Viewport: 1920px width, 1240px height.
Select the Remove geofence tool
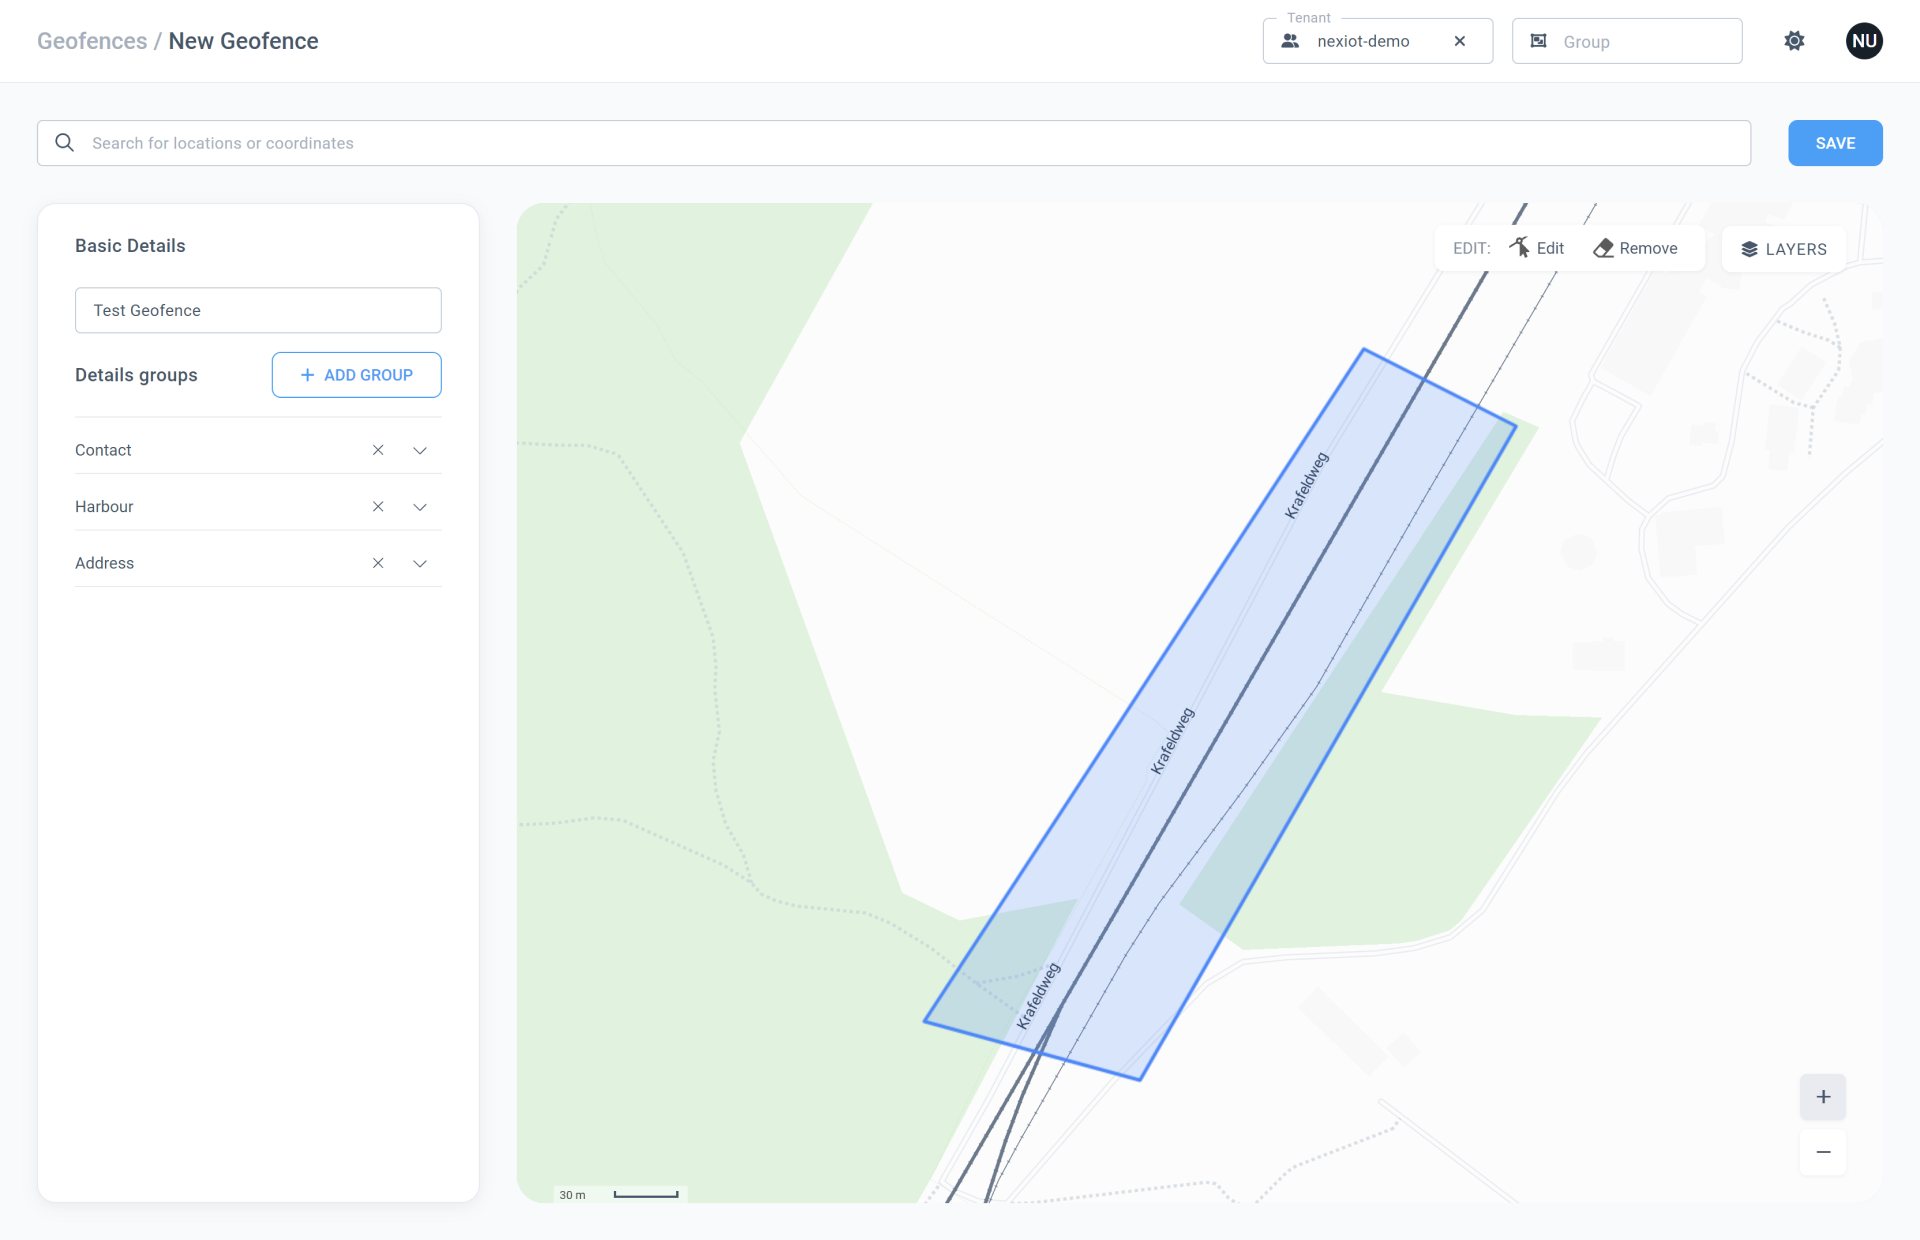1636,248
